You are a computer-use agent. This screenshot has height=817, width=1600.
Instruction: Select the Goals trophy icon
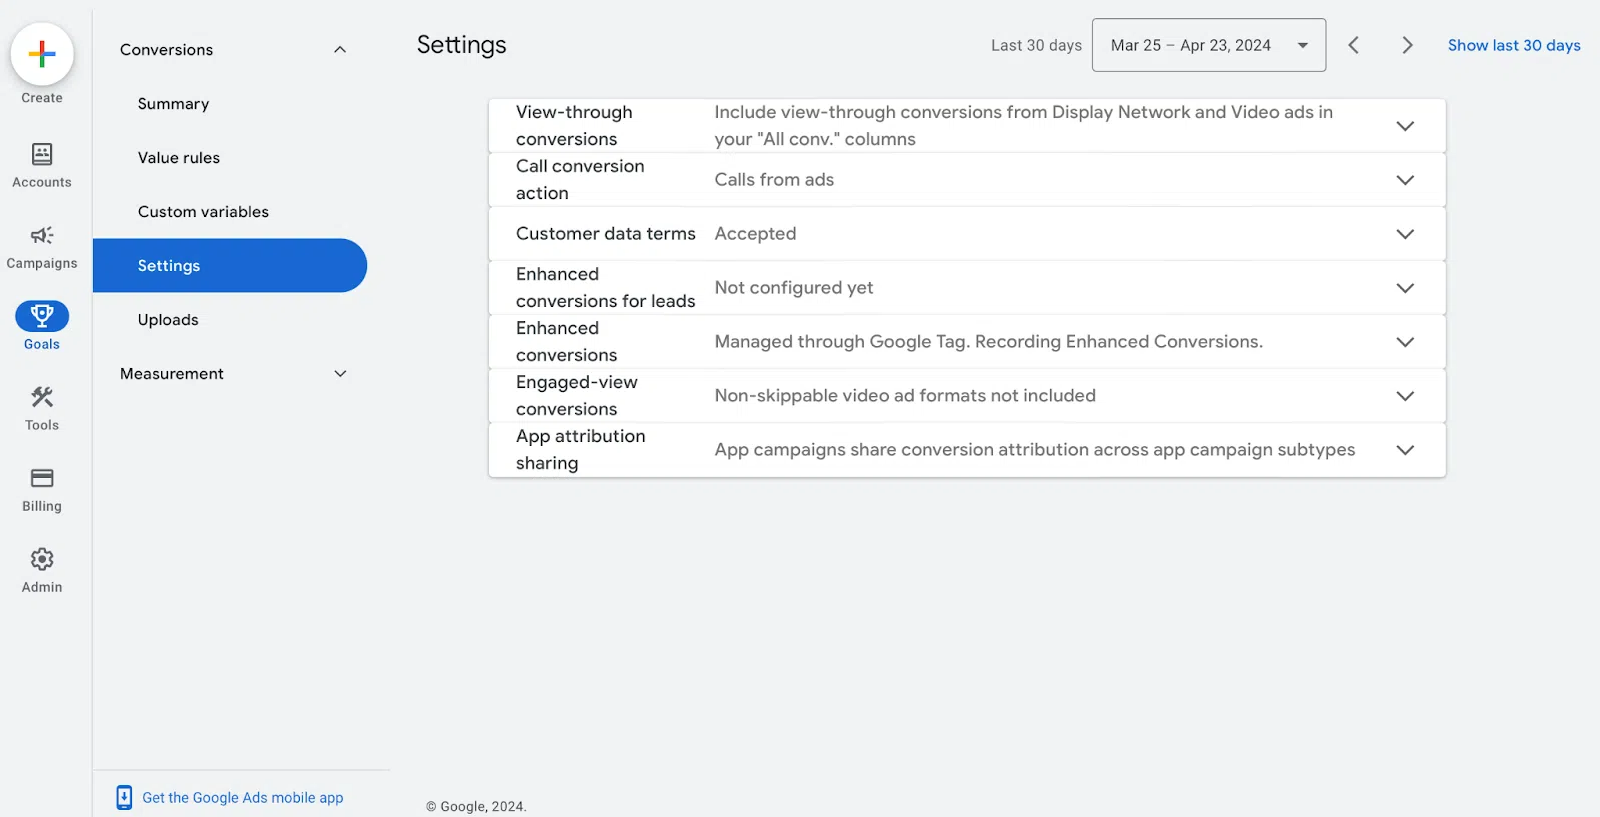click(42, 316)
